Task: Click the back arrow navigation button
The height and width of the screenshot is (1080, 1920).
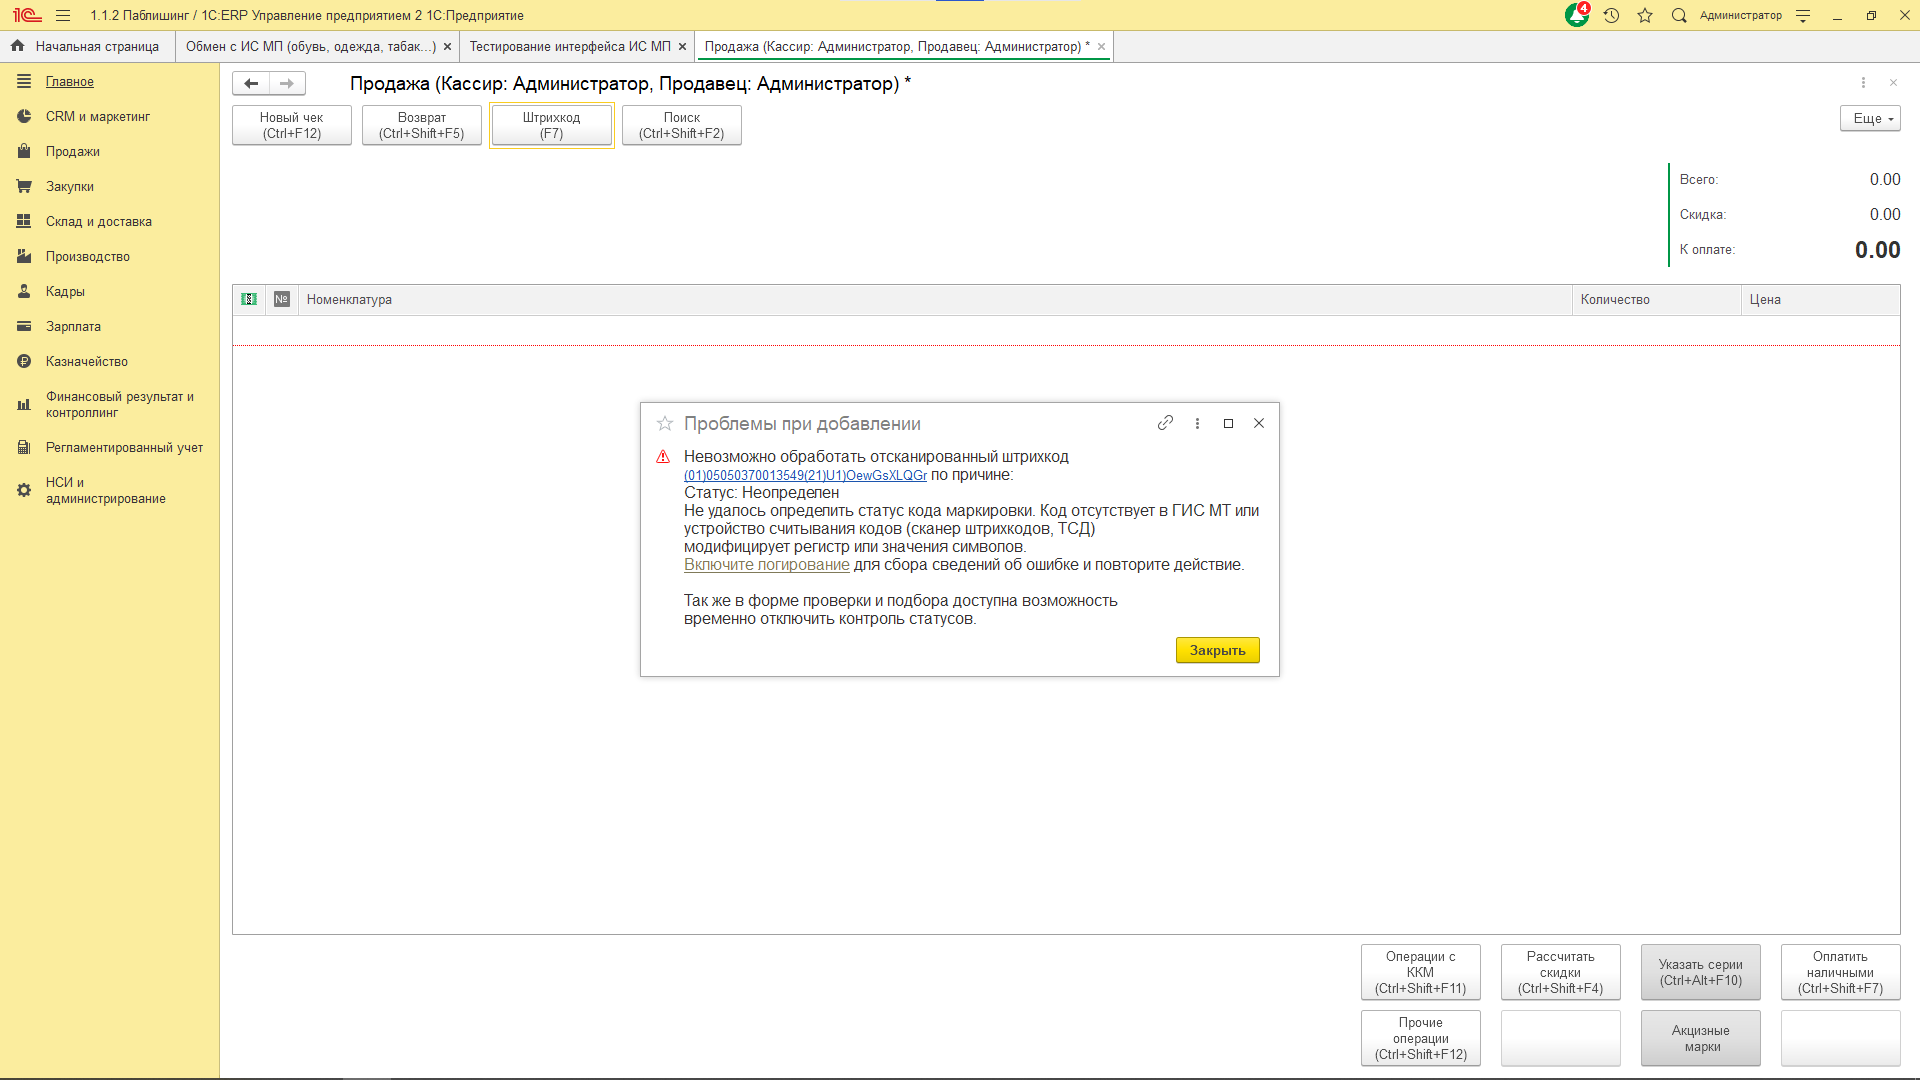Action: tap(251, 83)
